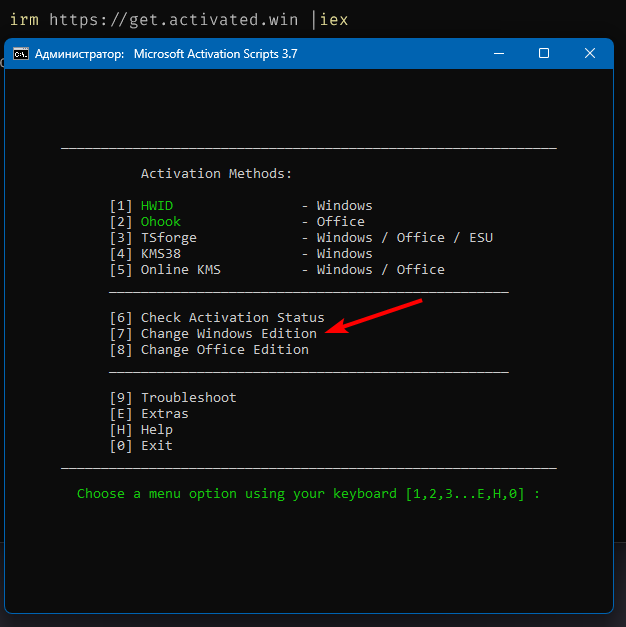Screen dimensions: 626x627
Task: Minimize the Microsoft Activation Scripts window
Action: tap(499, 53)
